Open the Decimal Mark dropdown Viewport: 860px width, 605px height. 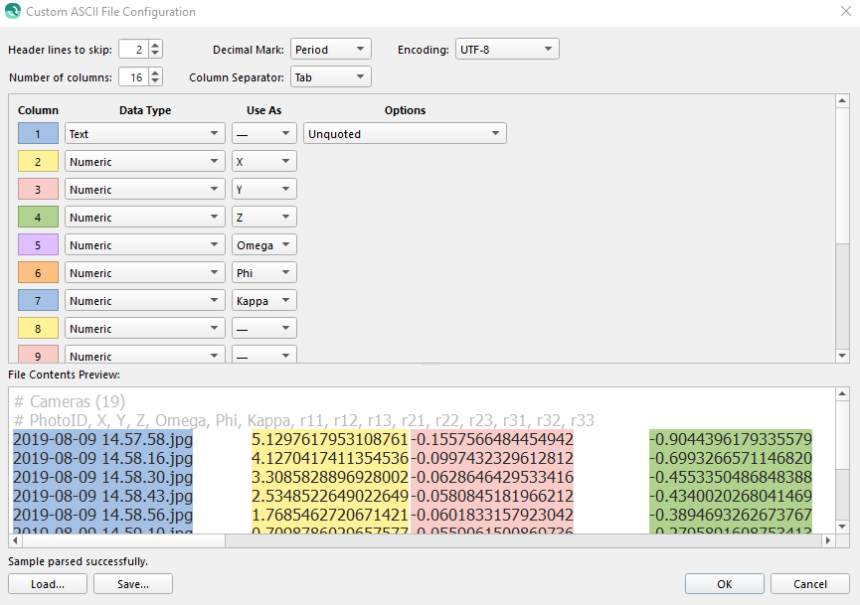click(330, 49)
